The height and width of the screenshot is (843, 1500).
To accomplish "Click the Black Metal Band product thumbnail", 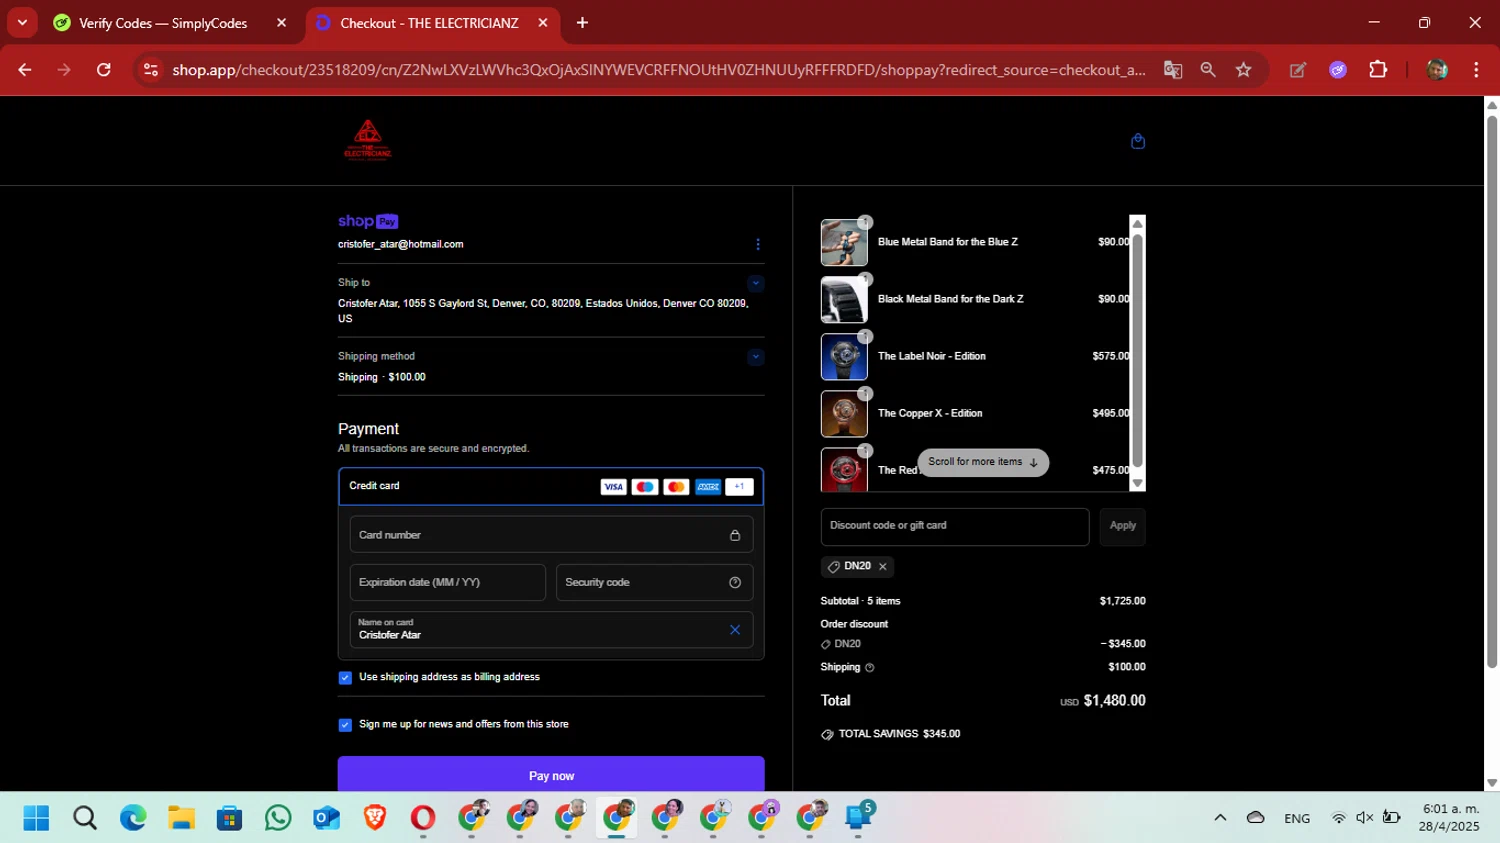I will [844, 299].
